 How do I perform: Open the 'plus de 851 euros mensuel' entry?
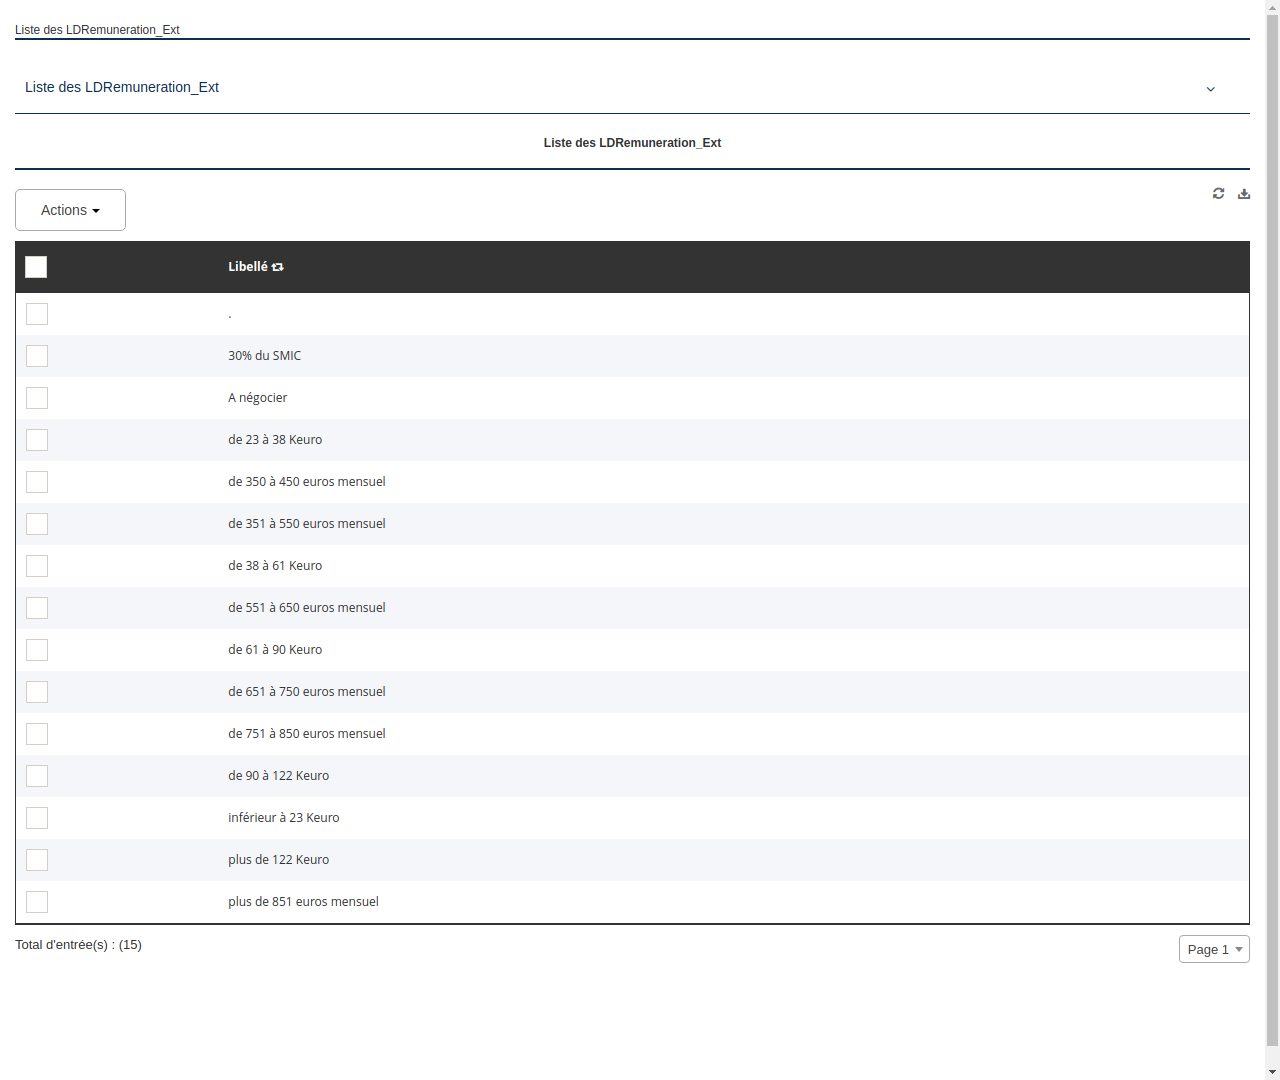303,901
